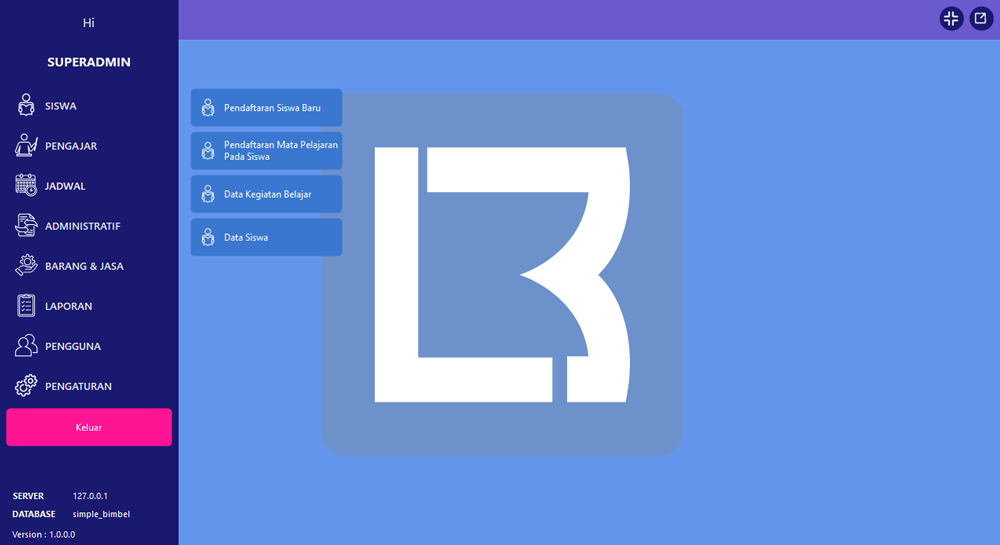Open Data Kegiatan Belajar

click(x=266, y=194)
